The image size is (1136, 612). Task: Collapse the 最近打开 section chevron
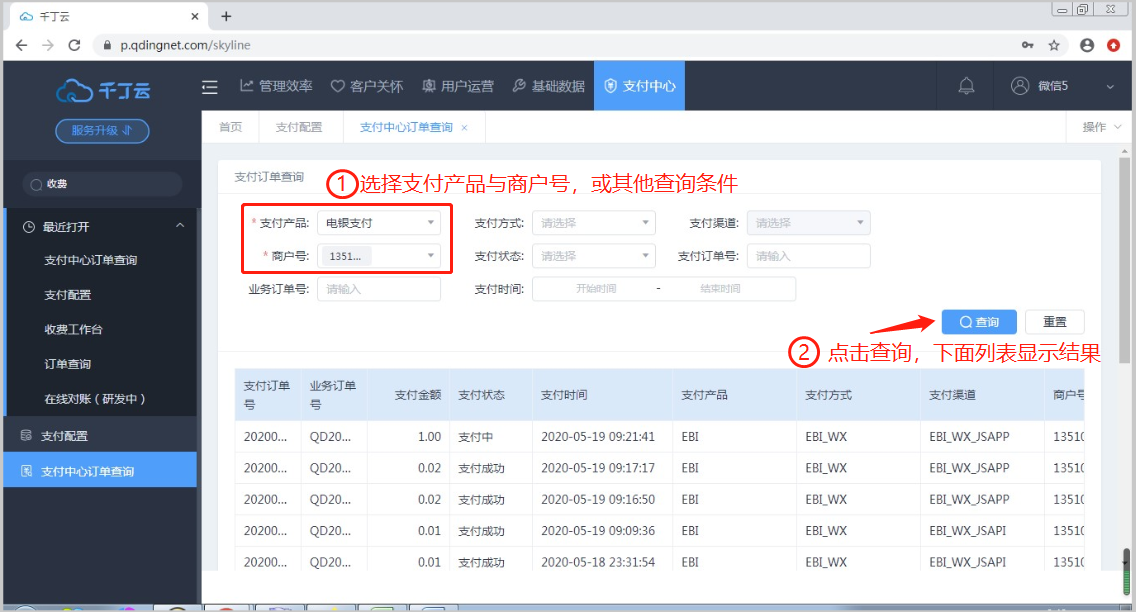pyautogui.click(x=180, y=226)
